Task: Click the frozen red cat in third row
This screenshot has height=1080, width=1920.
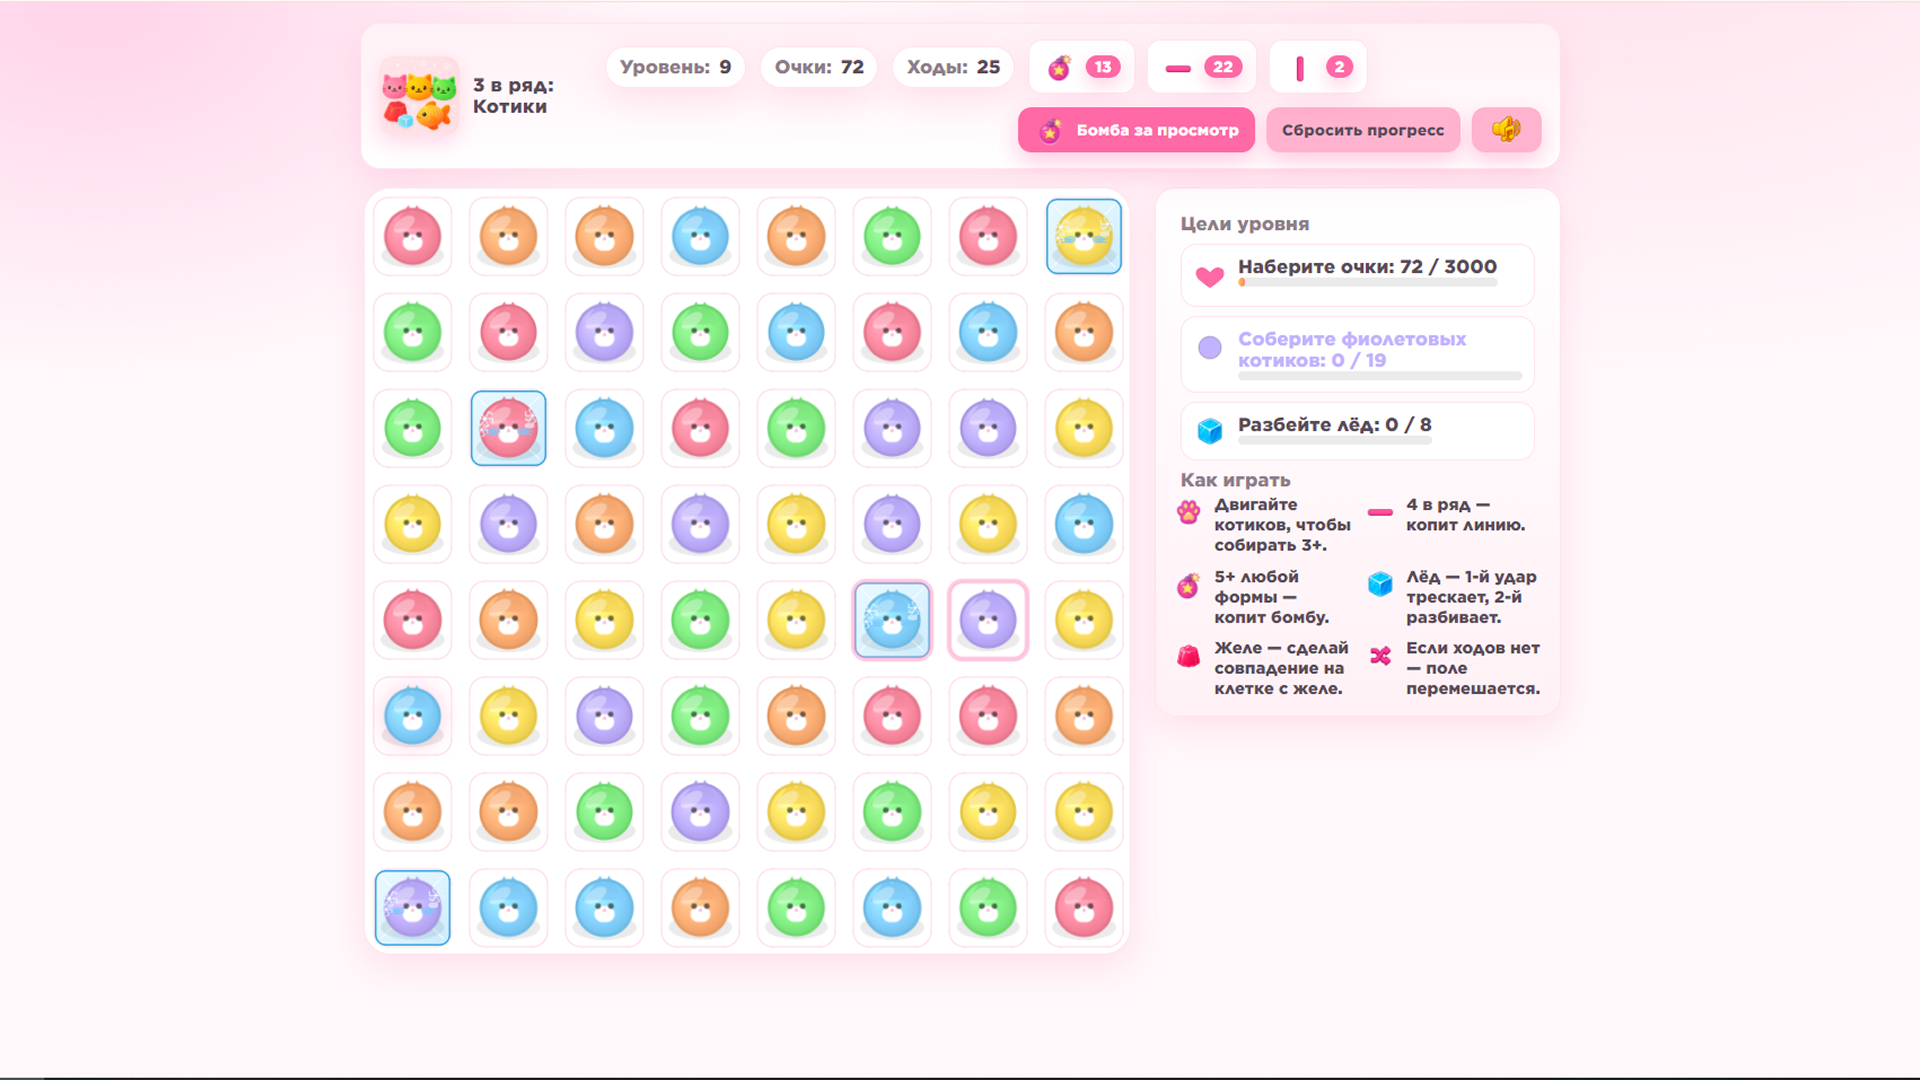Action: [508, 428]
